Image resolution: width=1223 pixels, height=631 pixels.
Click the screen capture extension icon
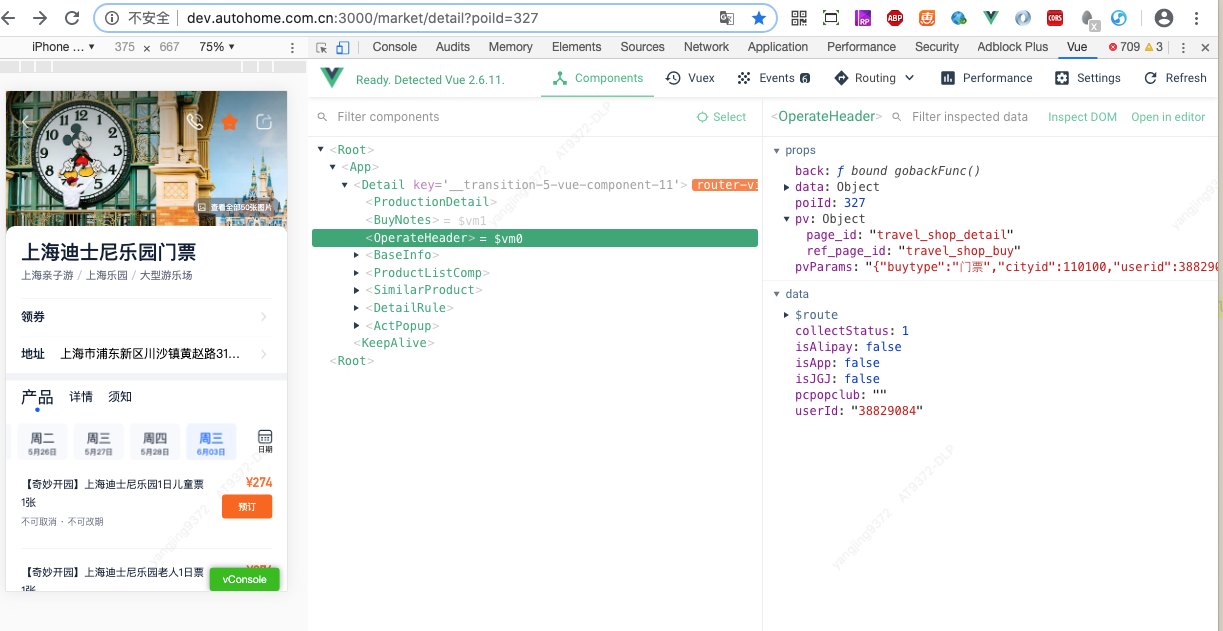tap(831, 18)
